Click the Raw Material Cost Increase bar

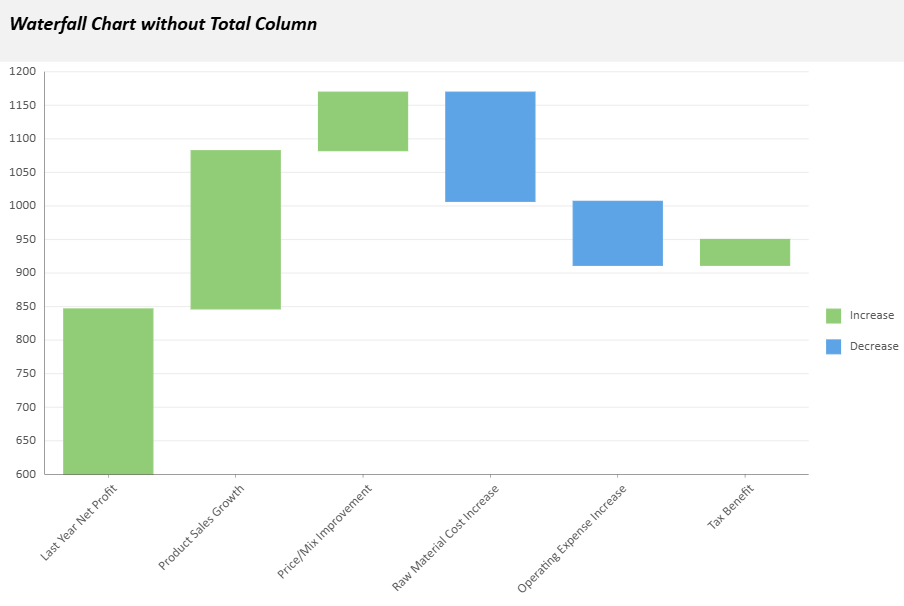pyautogui.click(x=490, y=146)
